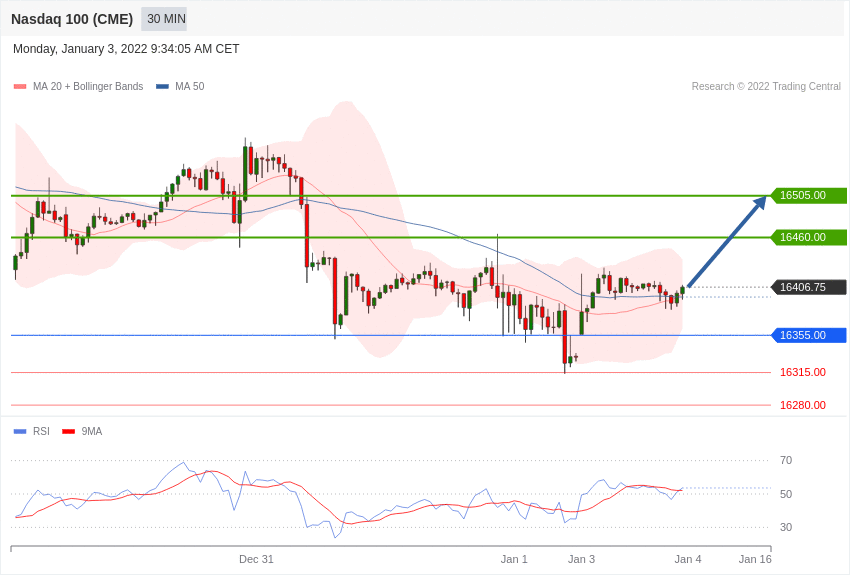This screenshot has width=850, height=576.
Task: Click the Dec 31 date marker
Action: [x=256, y=560]
